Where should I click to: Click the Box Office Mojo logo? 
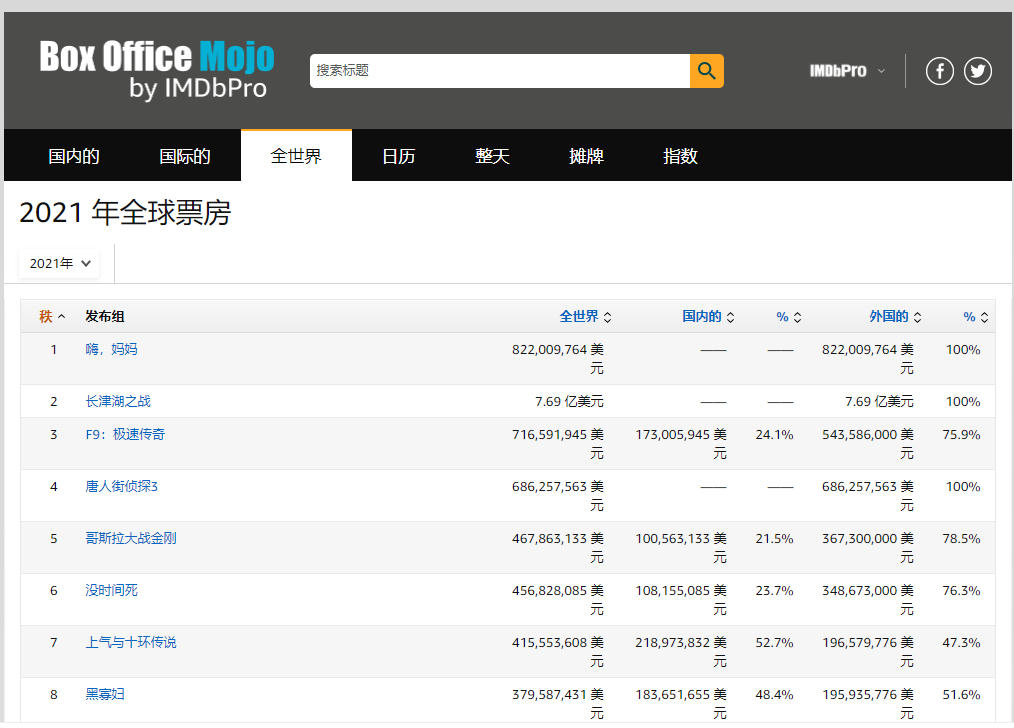(156, 70)
